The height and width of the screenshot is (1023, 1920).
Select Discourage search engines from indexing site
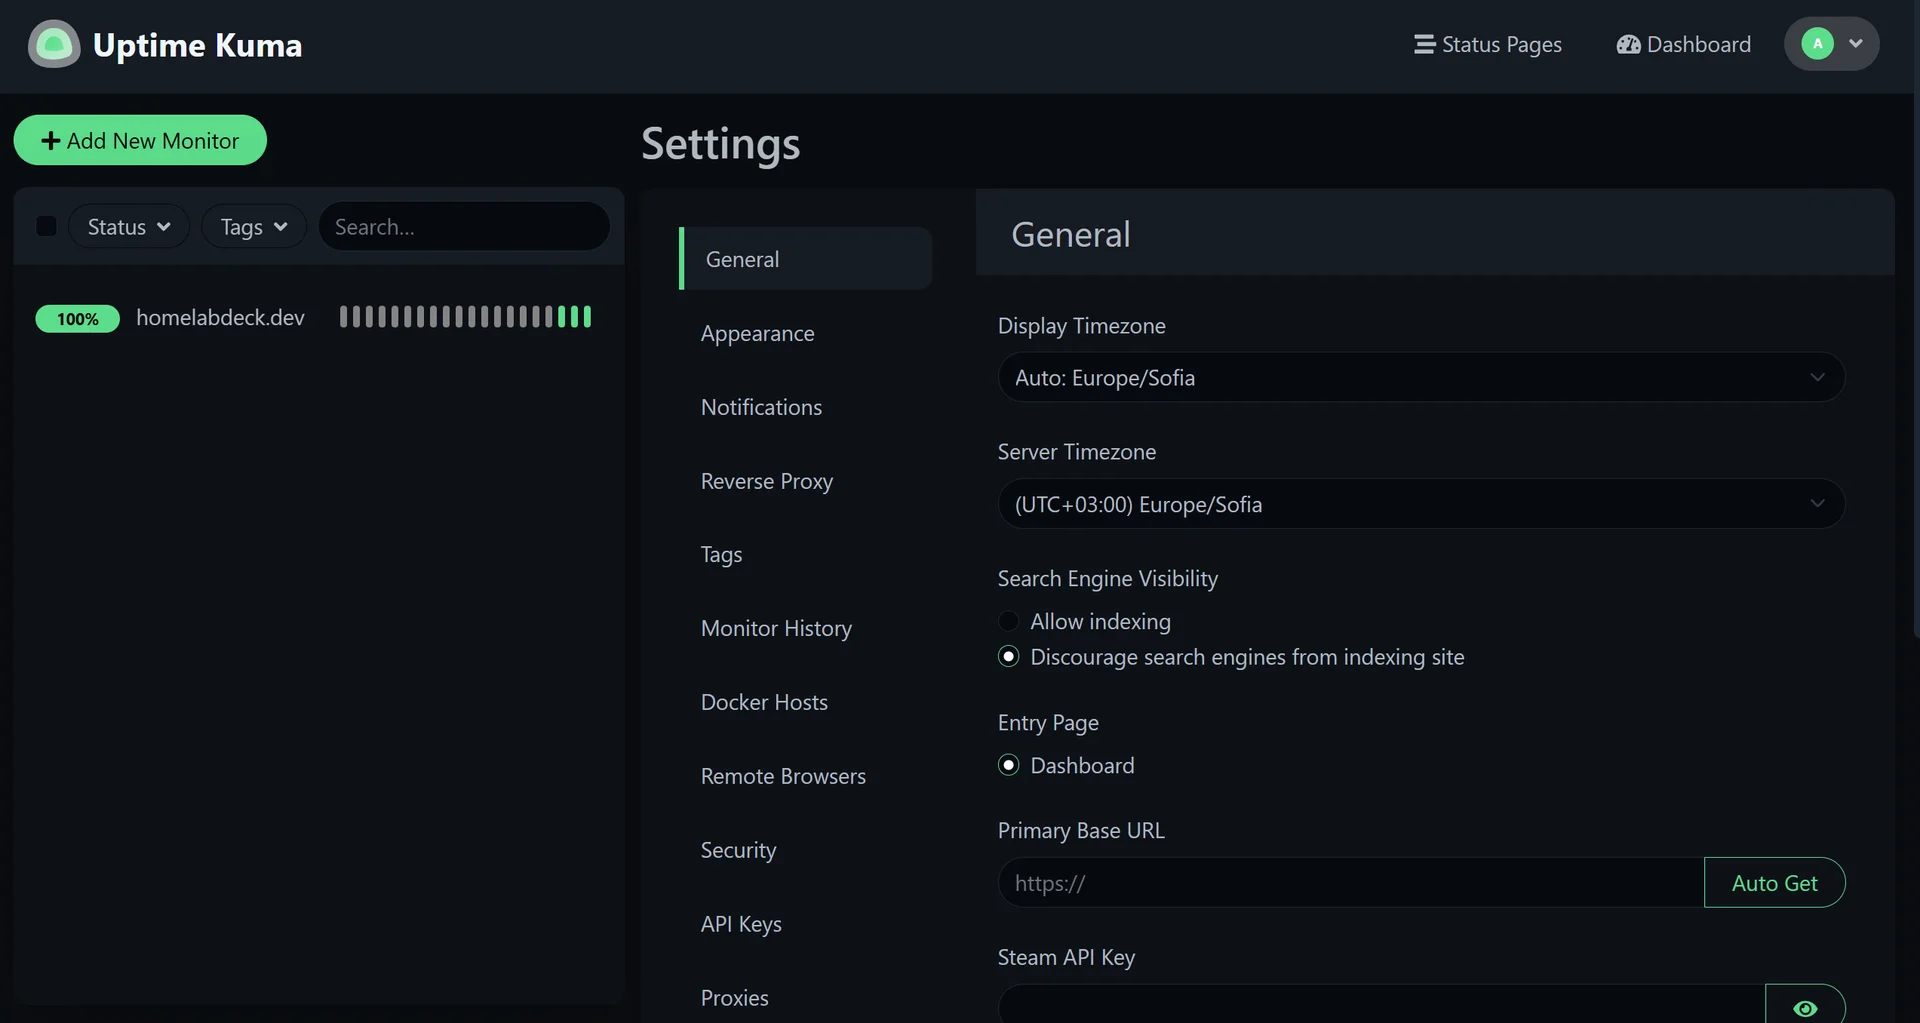(x=1008, y=656)
